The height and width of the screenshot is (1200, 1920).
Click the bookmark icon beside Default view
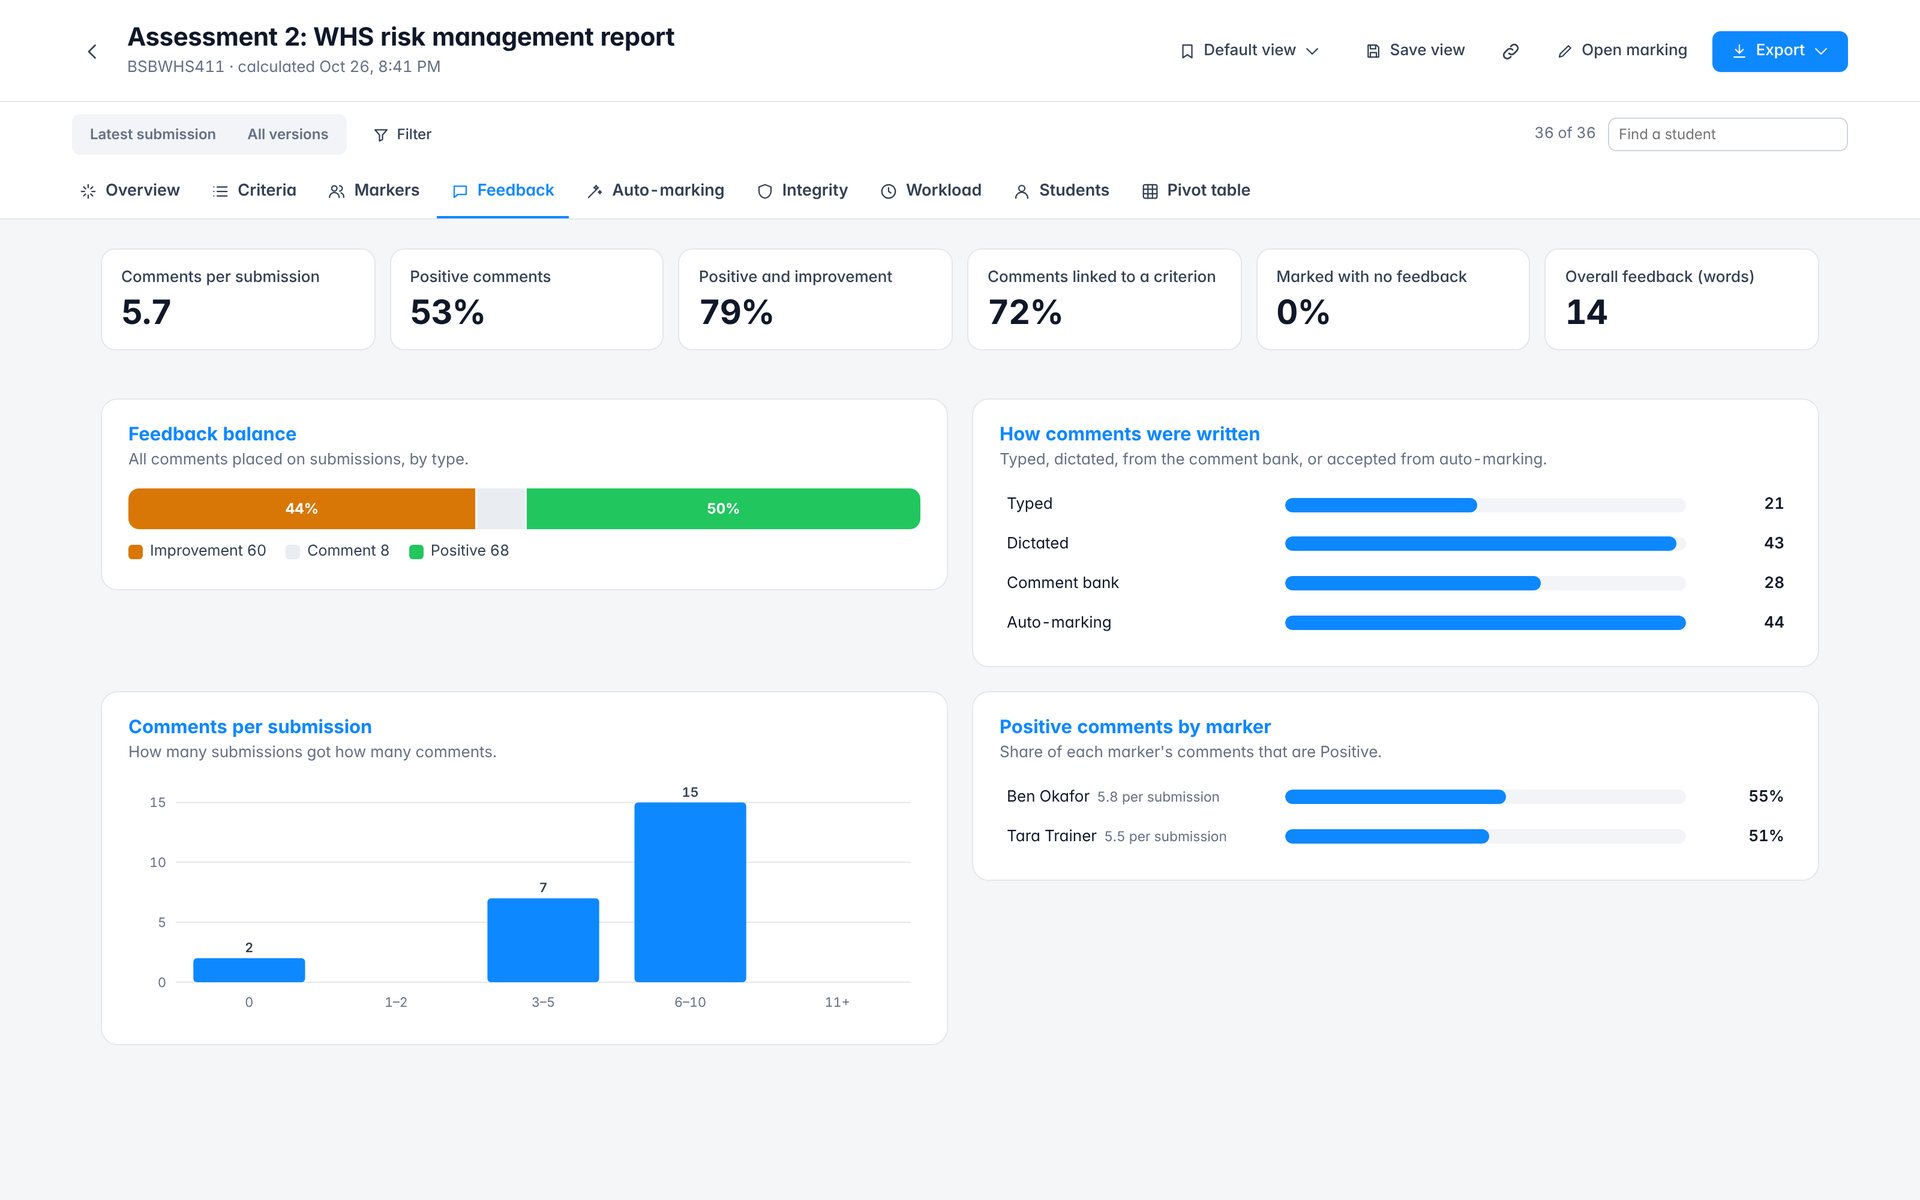pyautogui.click(x=1187, y=51)
